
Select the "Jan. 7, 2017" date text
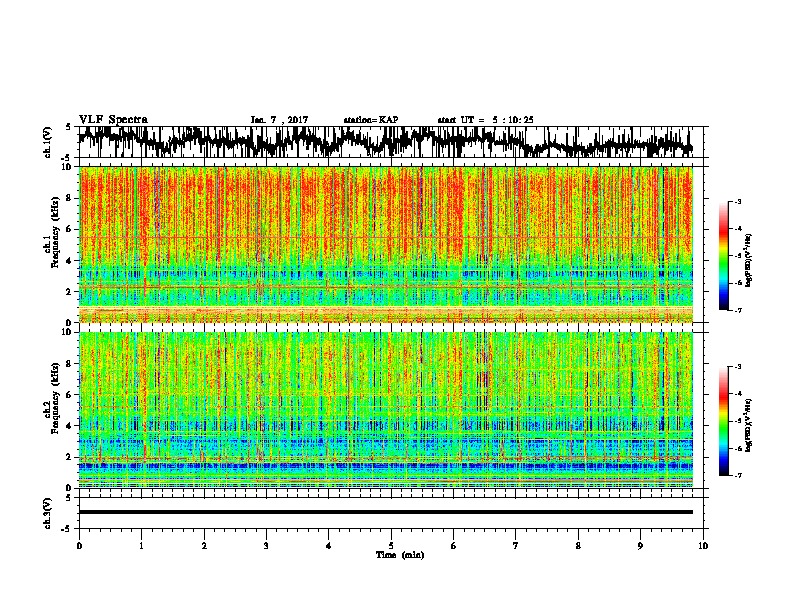coord(279,120)
